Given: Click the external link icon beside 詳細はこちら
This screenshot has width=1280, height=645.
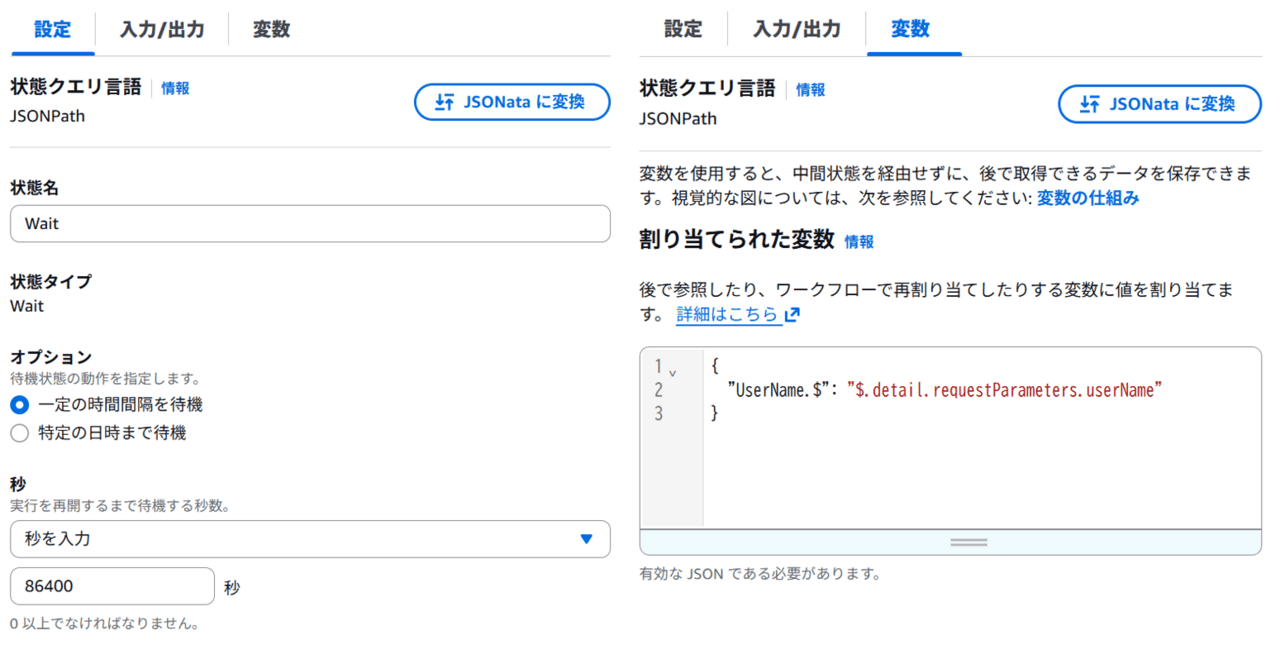Looking at the screenshot, I should click(x=792, y=315).
